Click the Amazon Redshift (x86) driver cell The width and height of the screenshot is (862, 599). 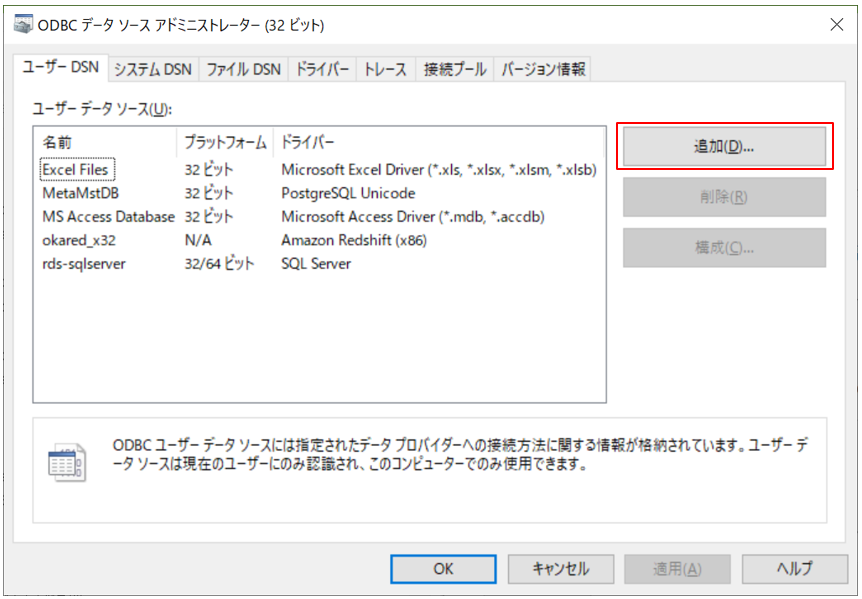tap(354, 240)
